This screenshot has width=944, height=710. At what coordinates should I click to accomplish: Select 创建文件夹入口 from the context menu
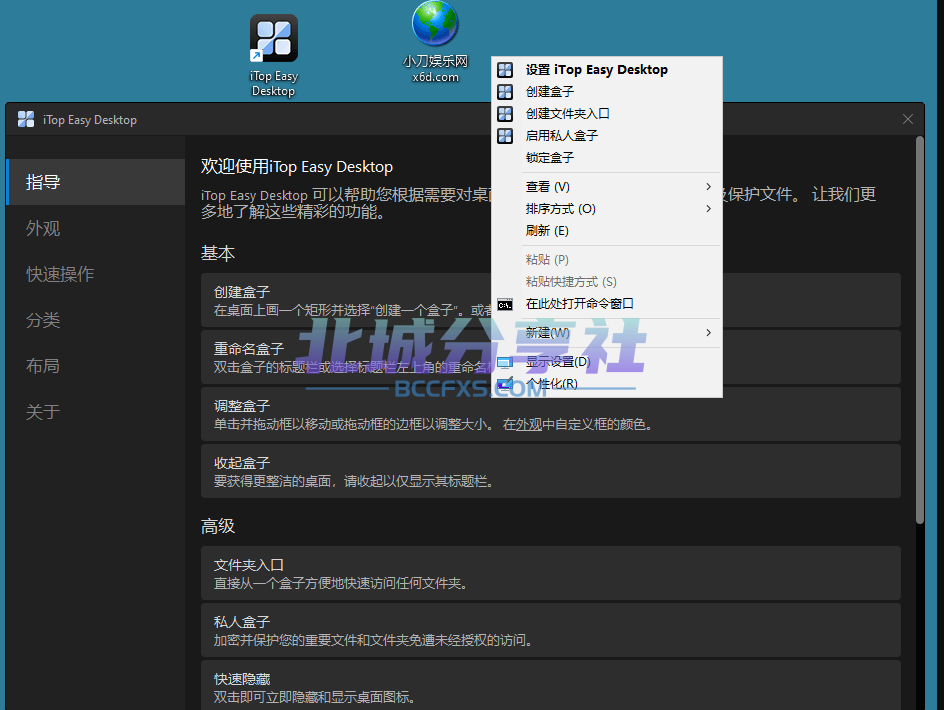click(x=607, y=114)
